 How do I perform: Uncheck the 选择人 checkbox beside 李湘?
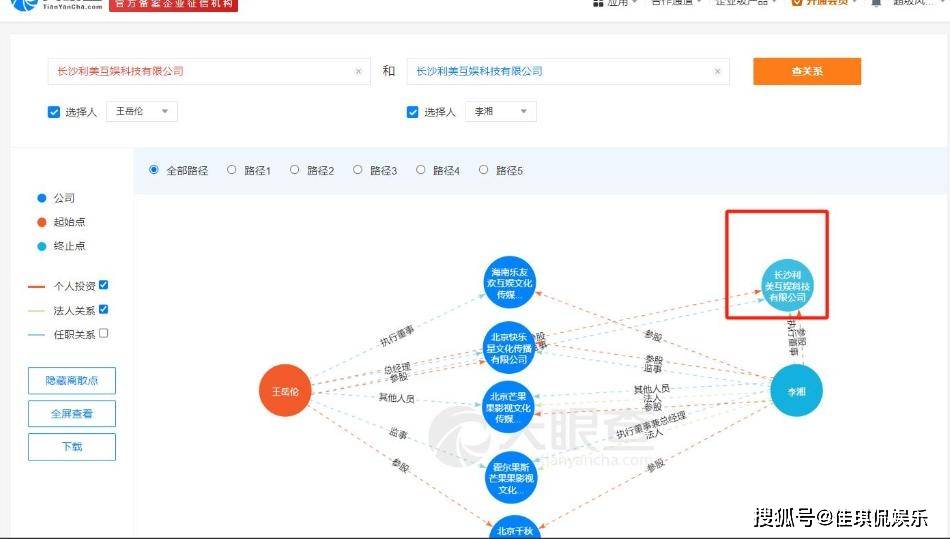tap(413, 112)
